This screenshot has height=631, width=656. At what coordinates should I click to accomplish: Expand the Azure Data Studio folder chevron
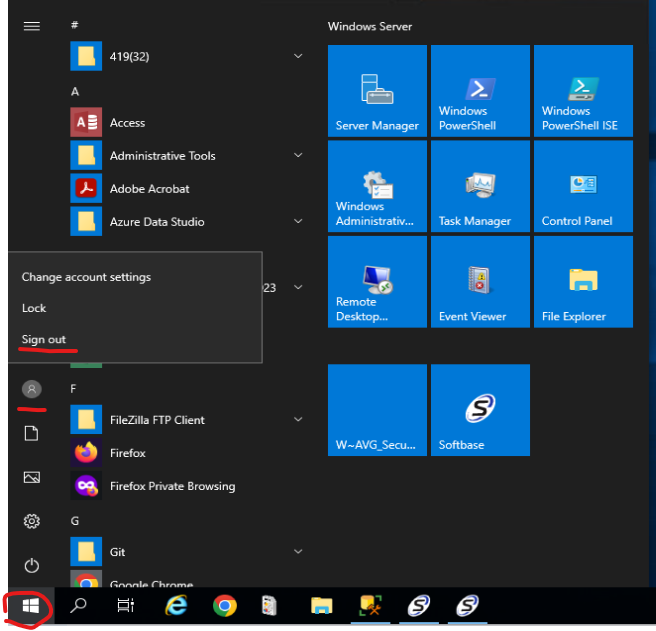click(298, 221)
